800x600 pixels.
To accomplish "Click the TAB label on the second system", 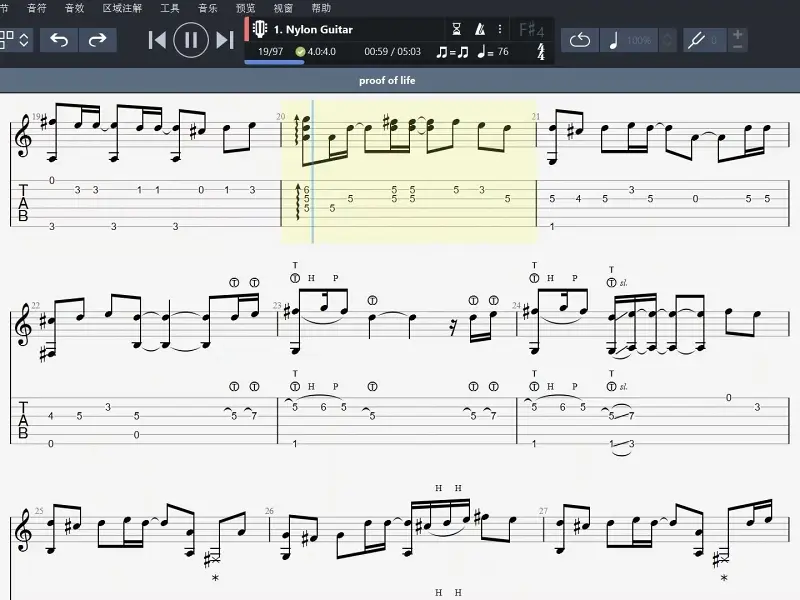I will pyautogui.click(x=23, y=420).
